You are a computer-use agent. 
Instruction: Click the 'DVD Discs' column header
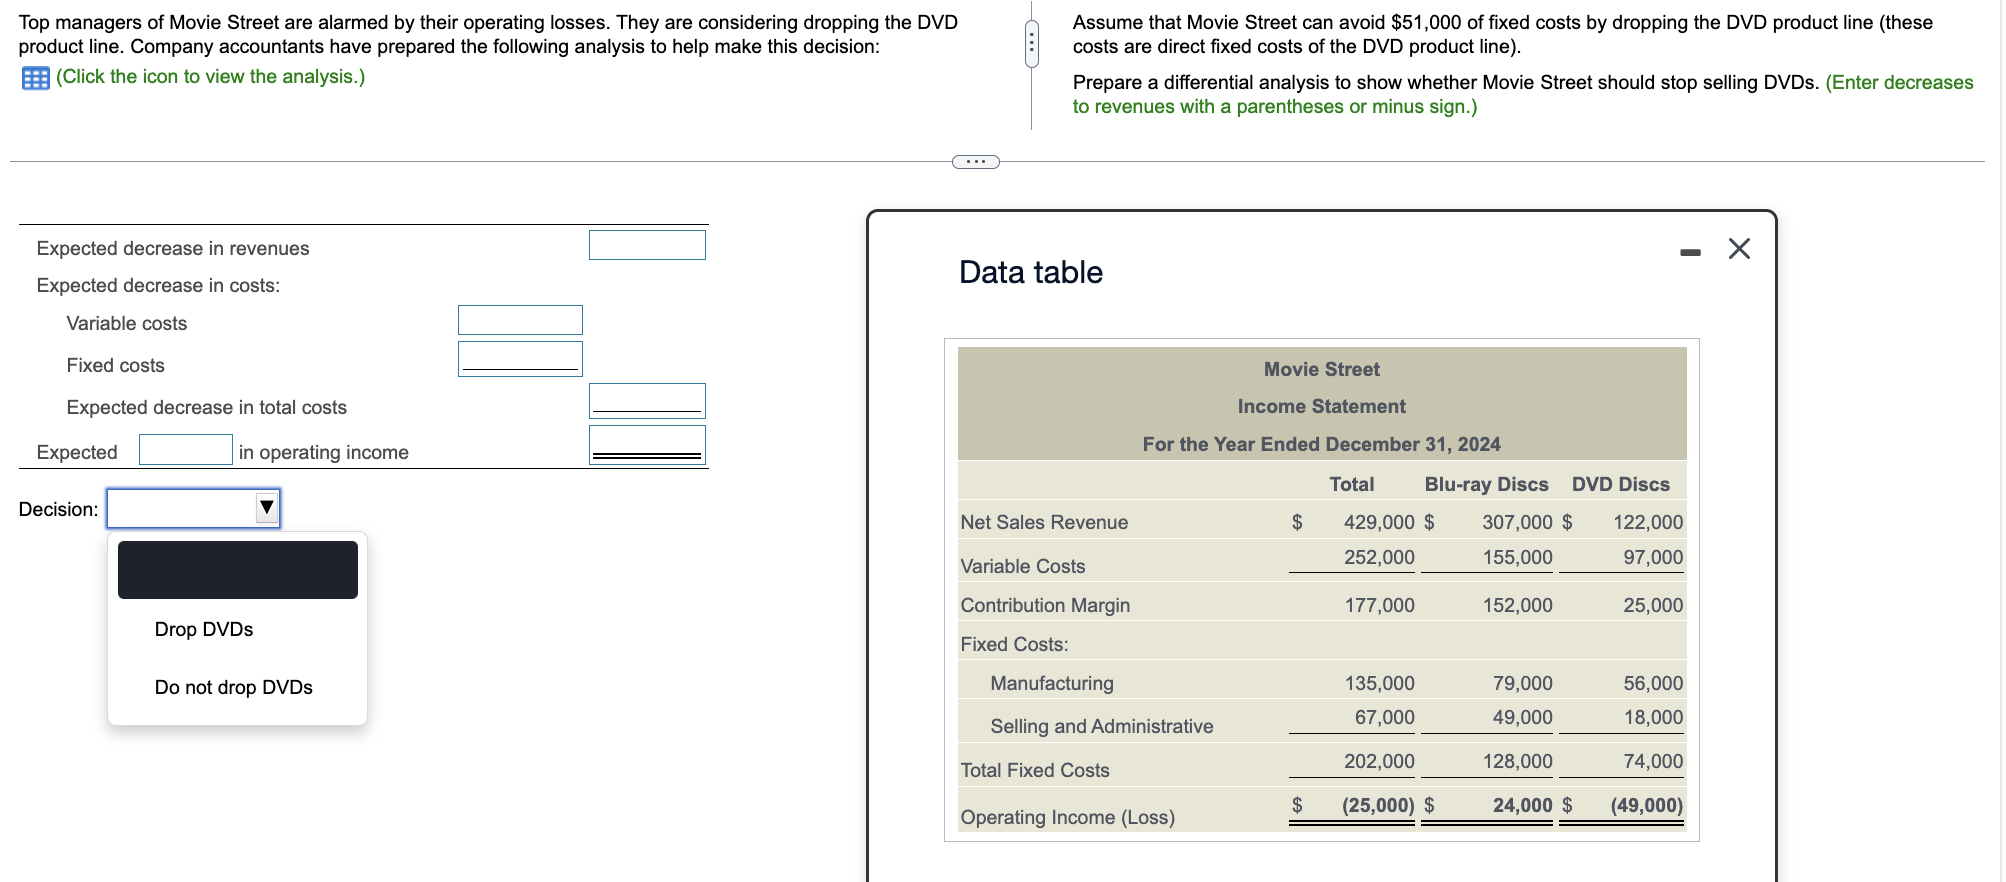1621,484
